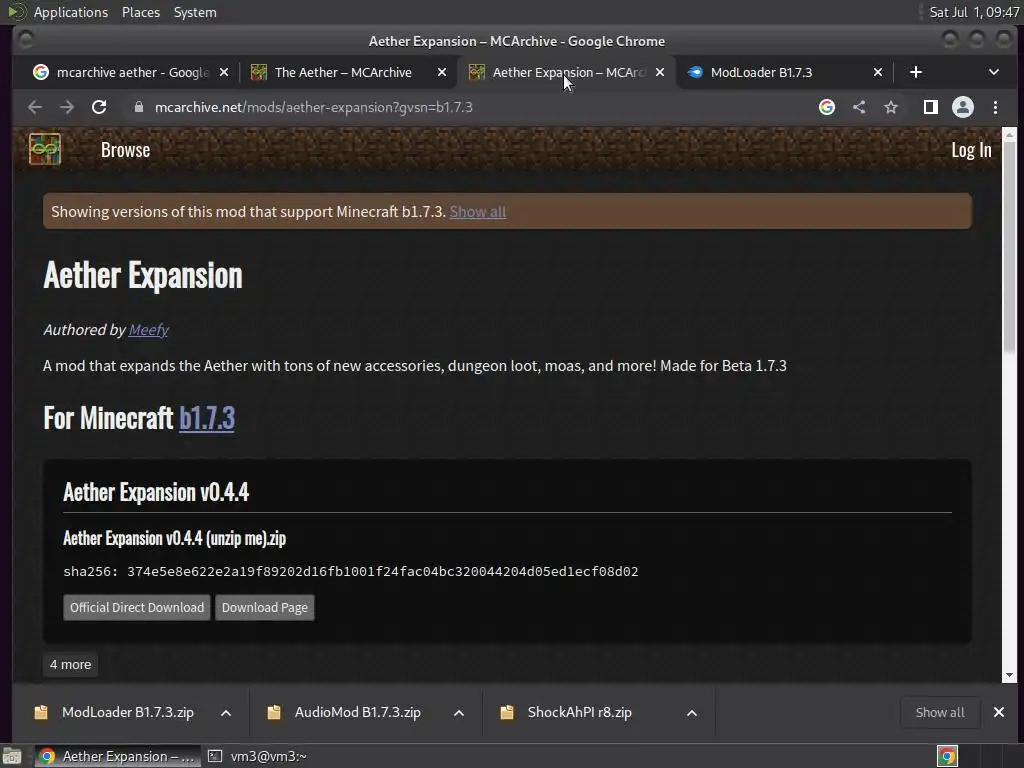The image size is (1024, 768).
Task: Open a new tab with plus
Action: click(x=916, y=72)
